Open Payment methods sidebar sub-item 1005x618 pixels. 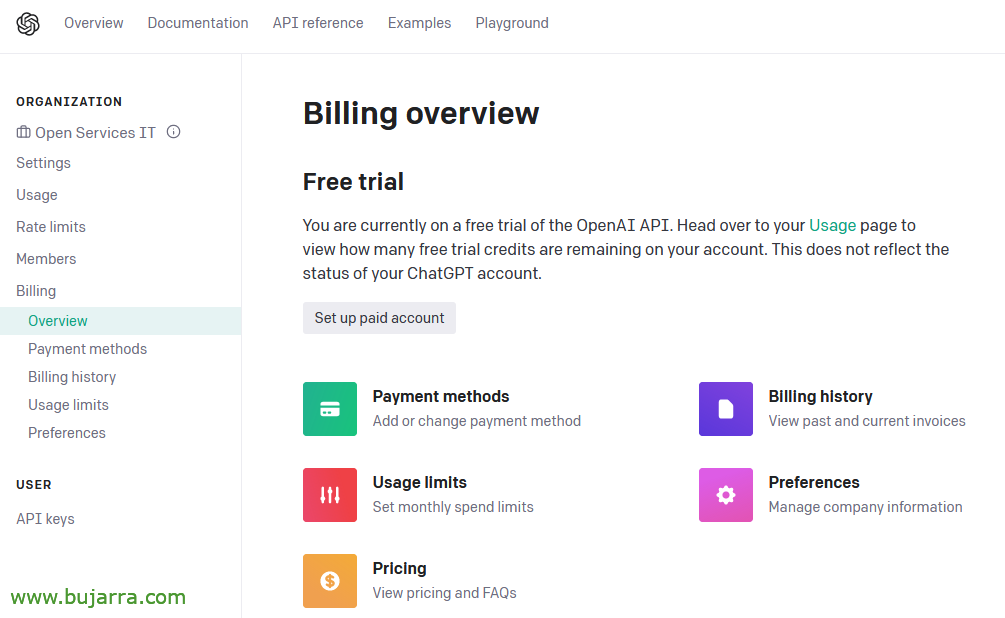[x=88, y=349]
